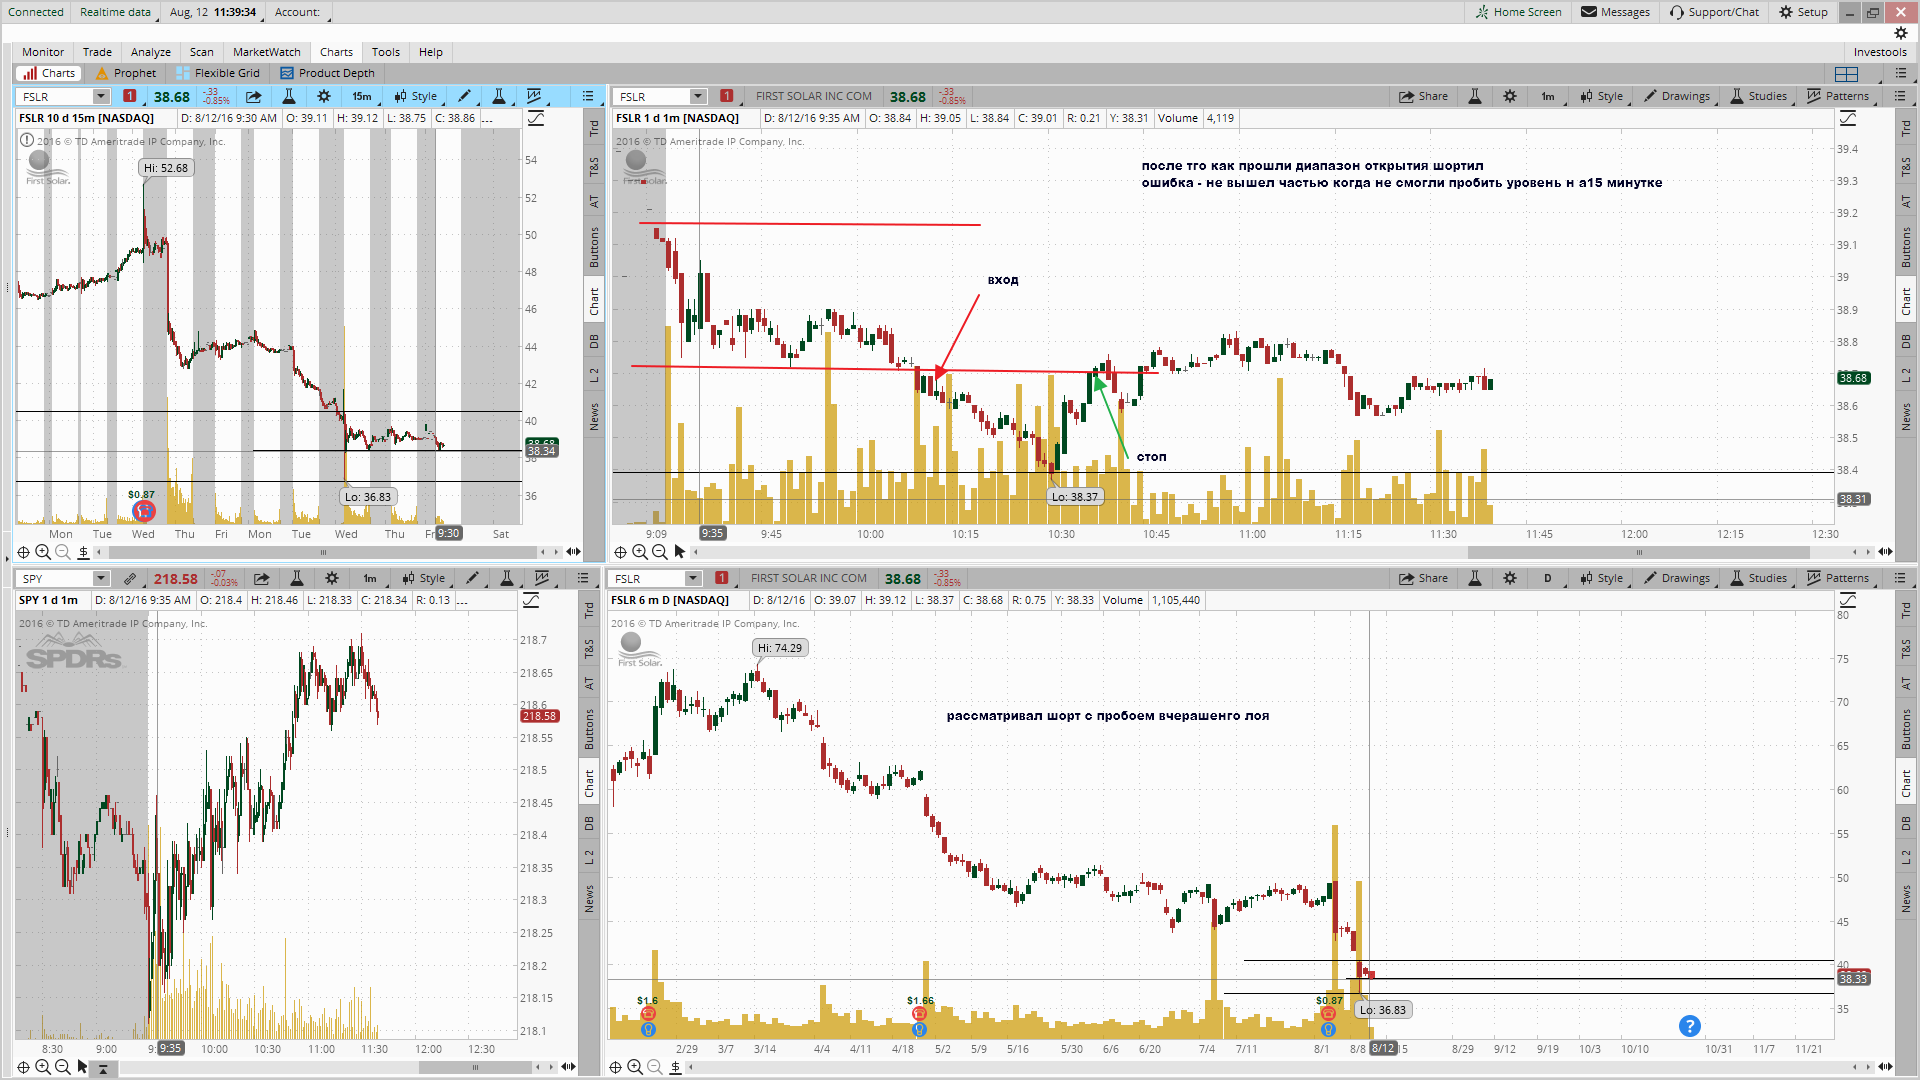
Task: Click patterns icon on FSLR 15m chart toolbar
Action: (536, 97)
